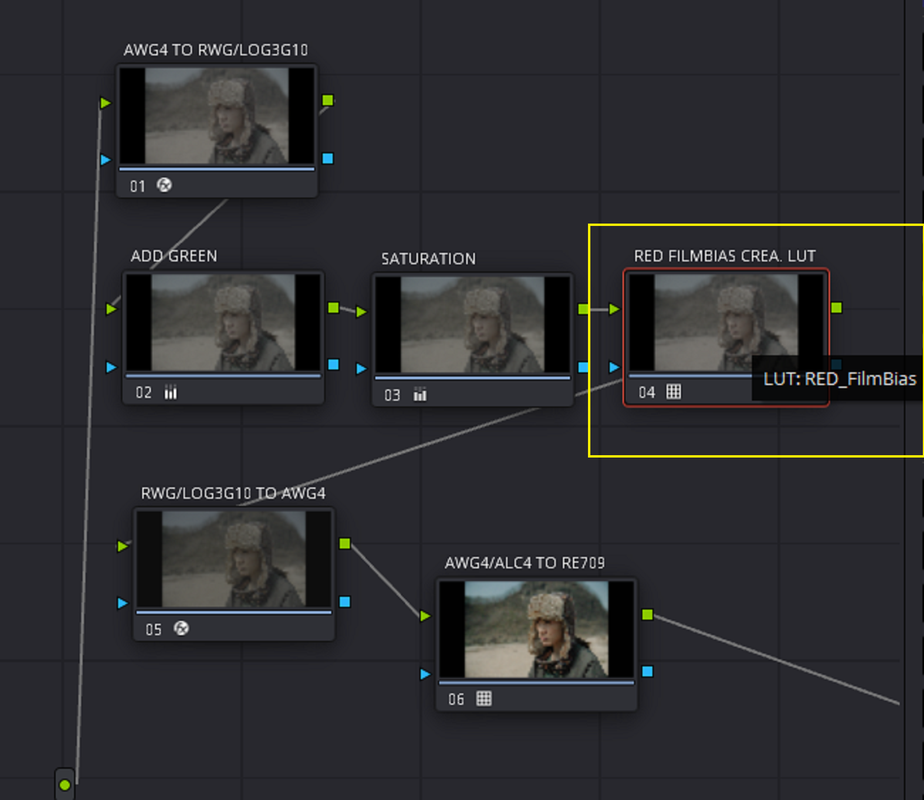Screen dimensions: 924x800
Task: Click the LUT grid icon on node 06
Action: point(484,698)
